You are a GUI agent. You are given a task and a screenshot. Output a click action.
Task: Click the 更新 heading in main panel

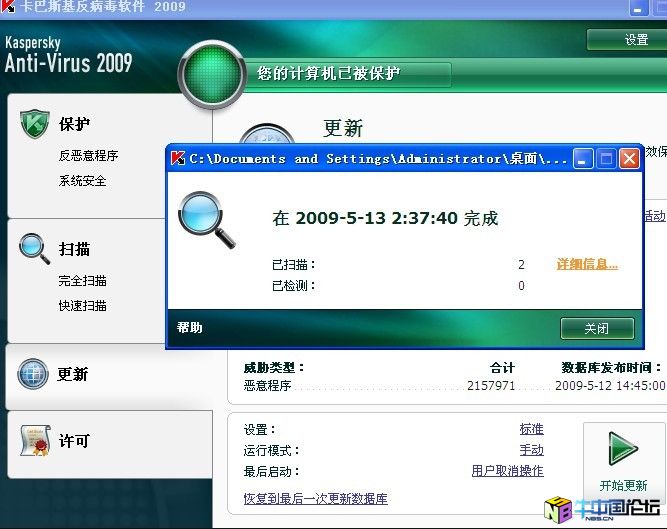(x=343, y=128)
